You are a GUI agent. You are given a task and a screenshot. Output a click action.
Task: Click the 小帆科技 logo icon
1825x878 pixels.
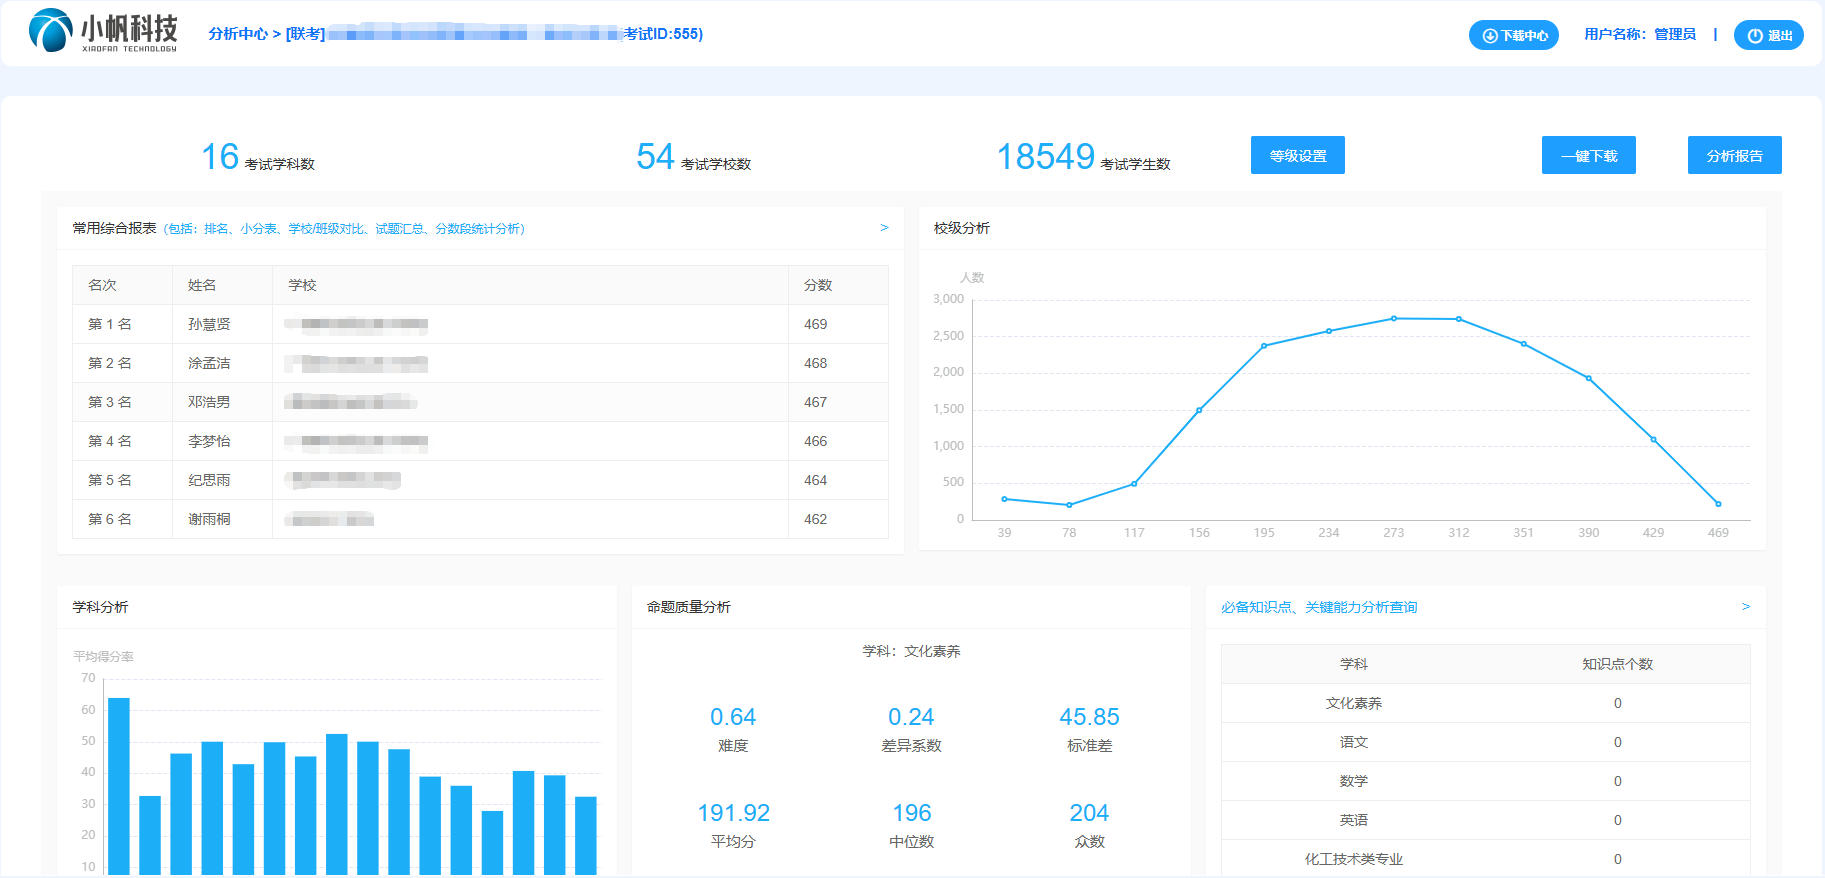(51, 31)
